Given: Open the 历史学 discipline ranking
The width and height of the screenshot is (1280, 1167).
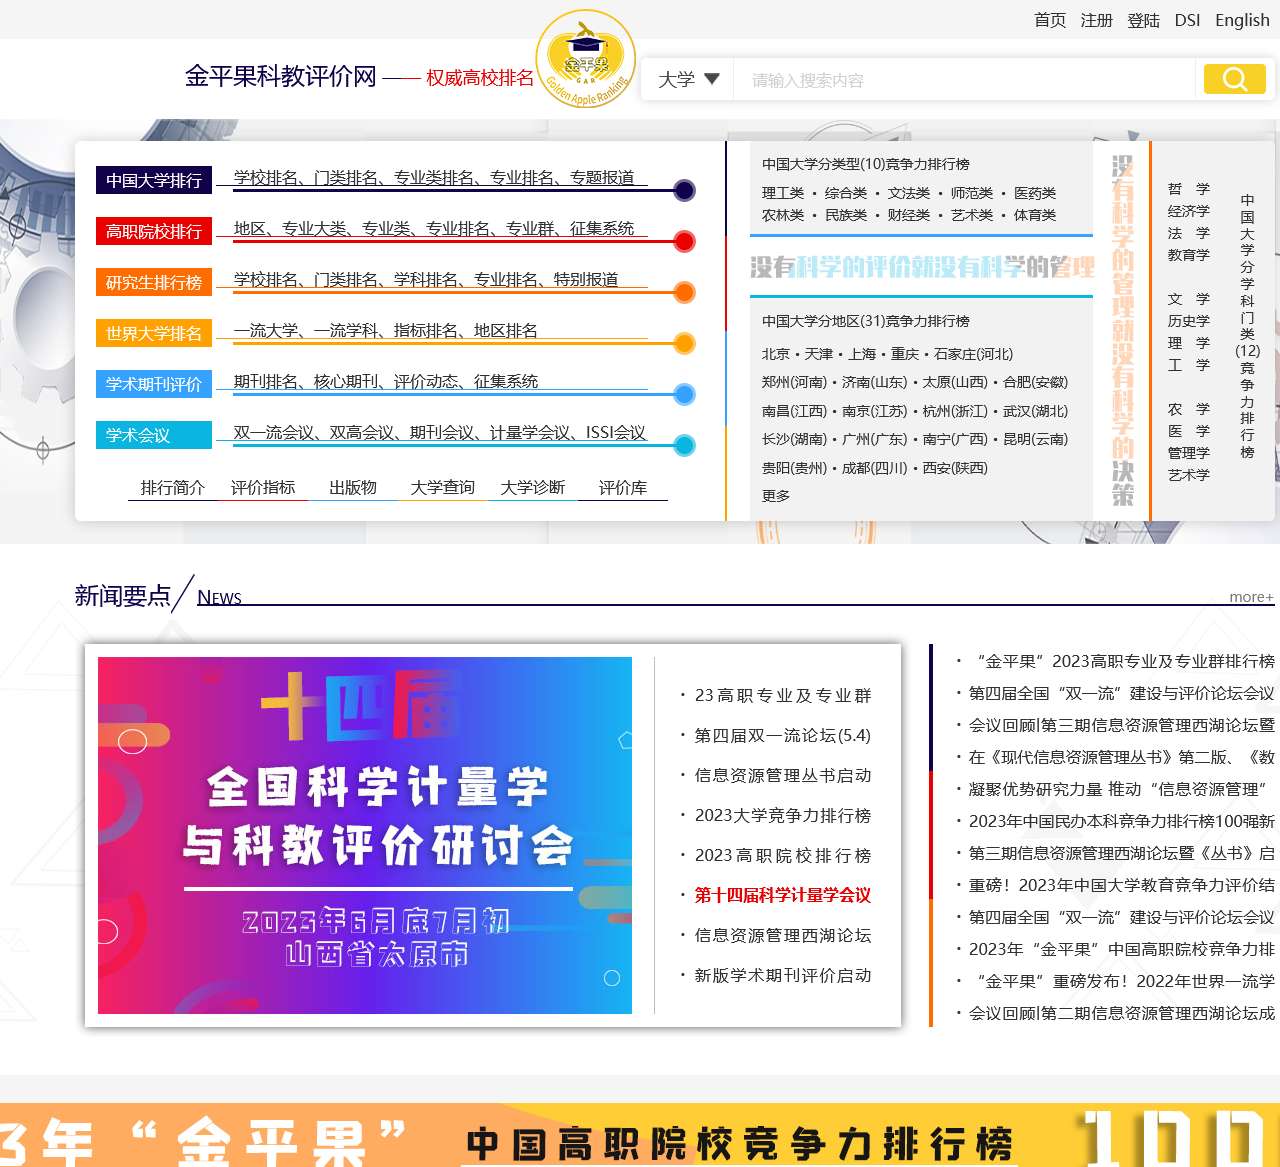Looking at the screenshot, I should click(x=1189, y=321).
